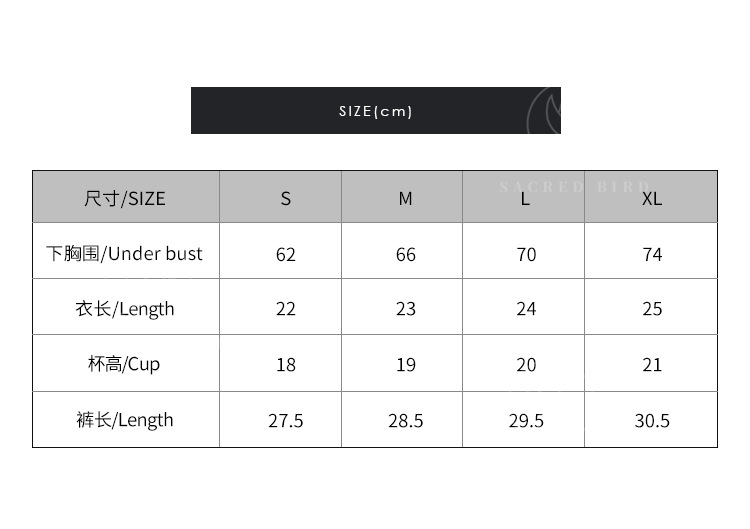This screenshot has width=750, height=529.
Task: Click the 衣长/Length row label
Action: tap(125, 308)
